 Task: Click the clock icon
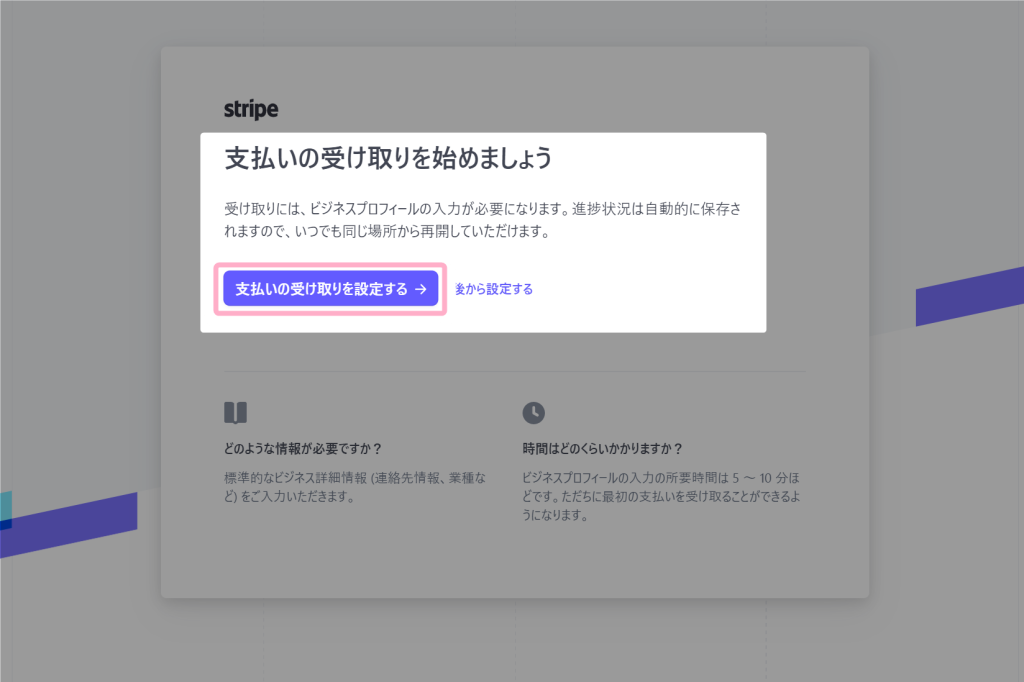pos(534,413)
